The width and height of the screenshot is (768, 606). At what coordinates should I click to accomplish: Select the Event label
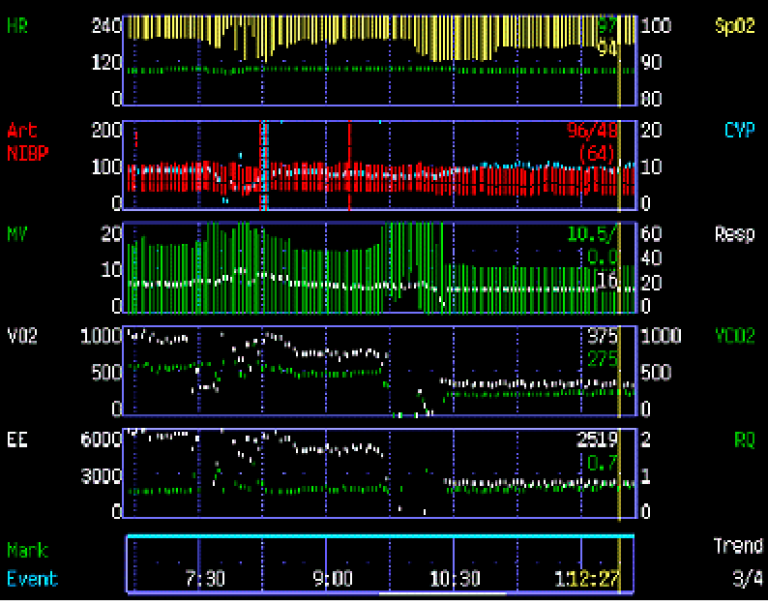tap(32, 579)
